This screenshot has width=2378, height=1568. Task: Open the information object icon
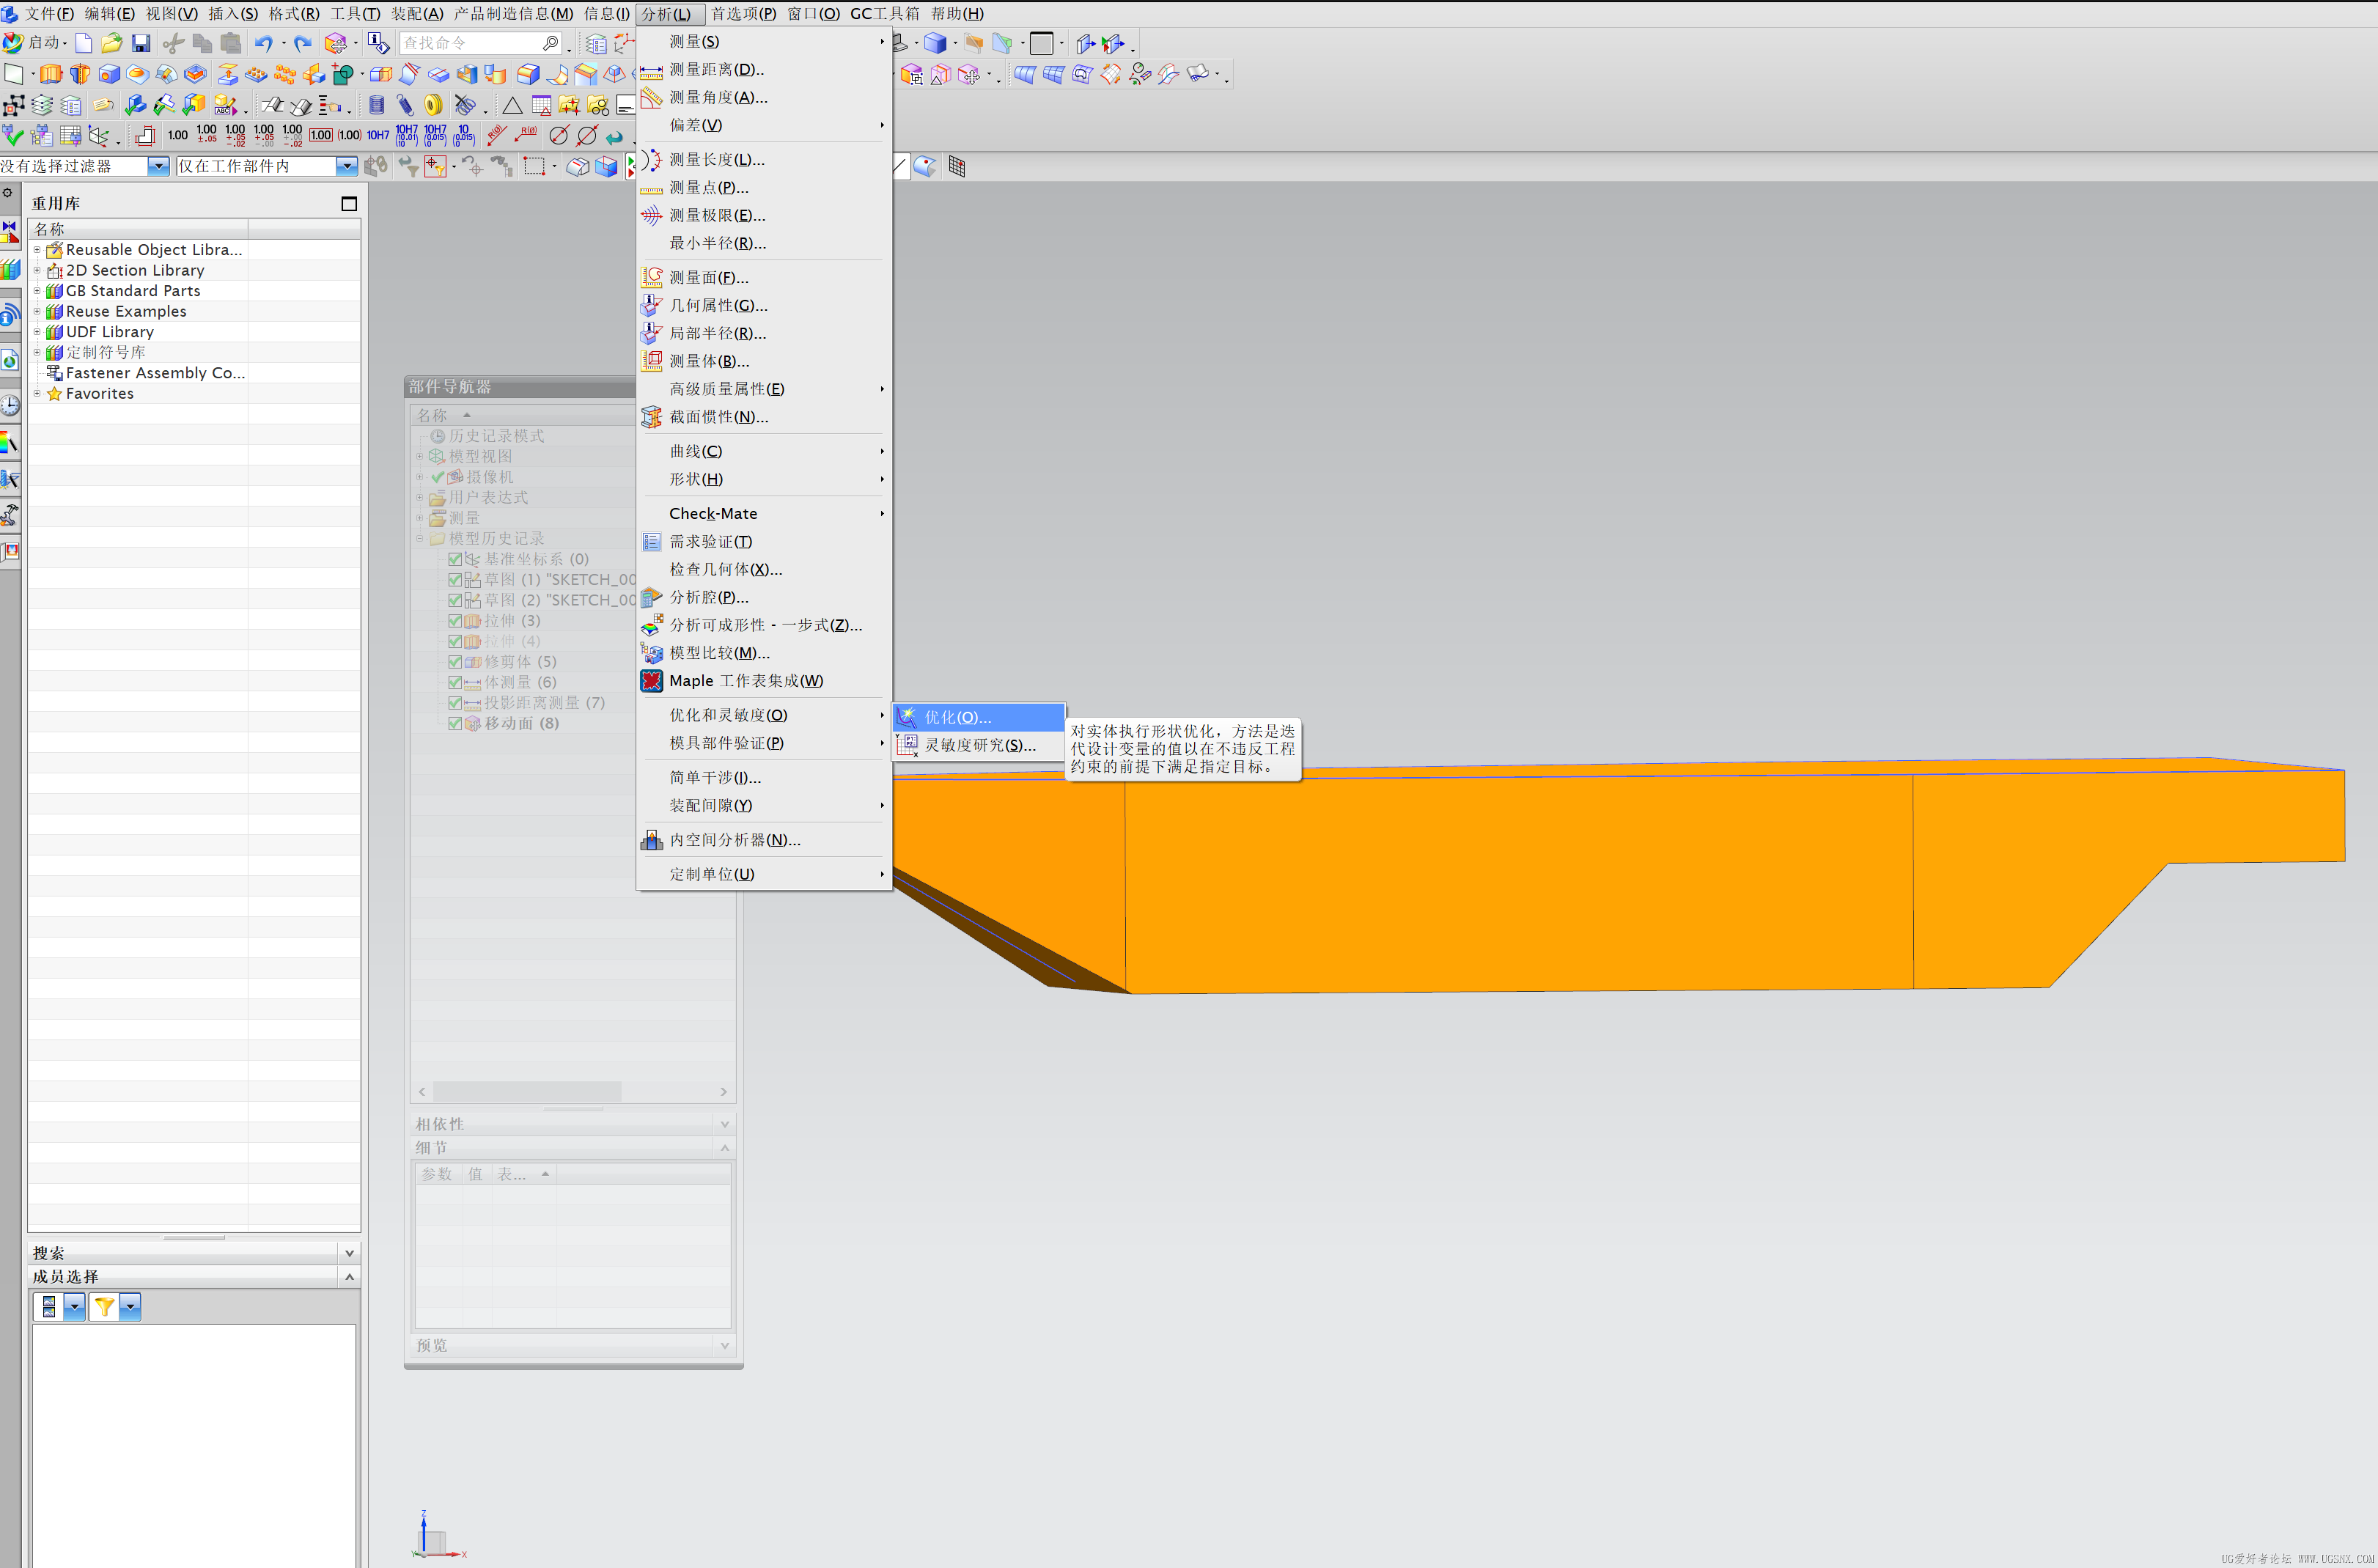tap(378, 43)
